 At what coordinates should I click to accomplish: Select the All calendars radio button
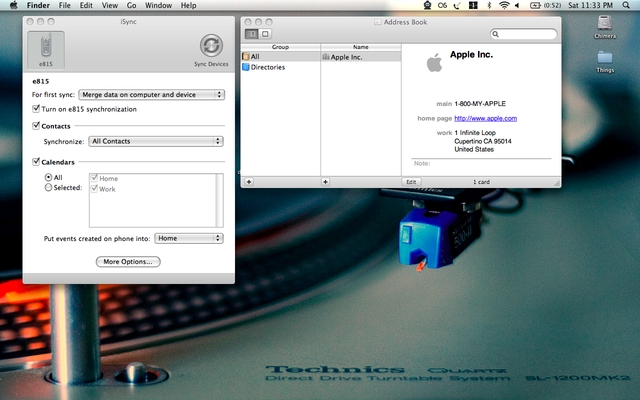pos(49,177)
